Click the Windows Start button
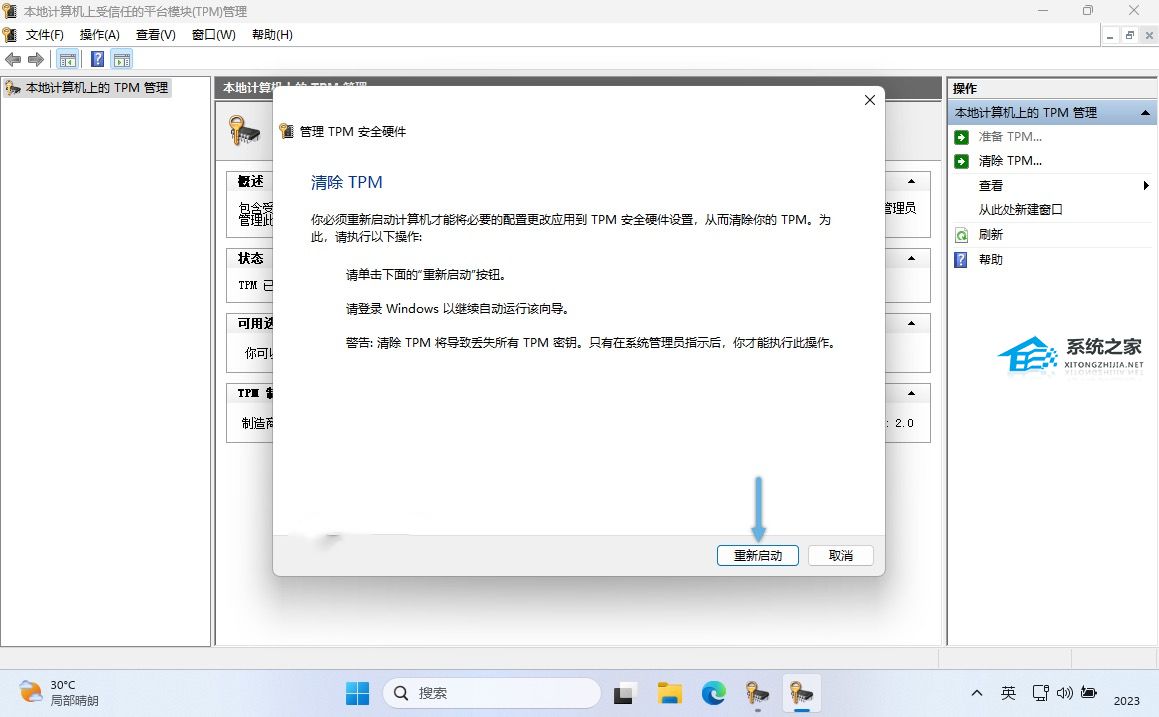Viewport: 1159px width, 717px height. pos(357,692)
